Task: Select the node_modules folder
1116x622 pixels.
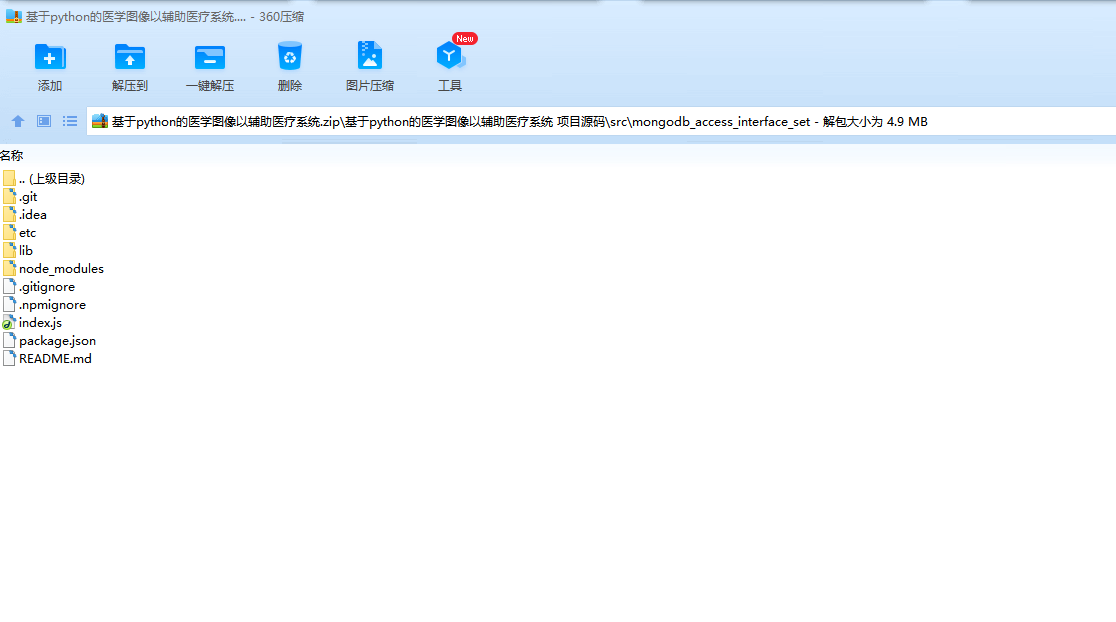Action: click(53, 269)
